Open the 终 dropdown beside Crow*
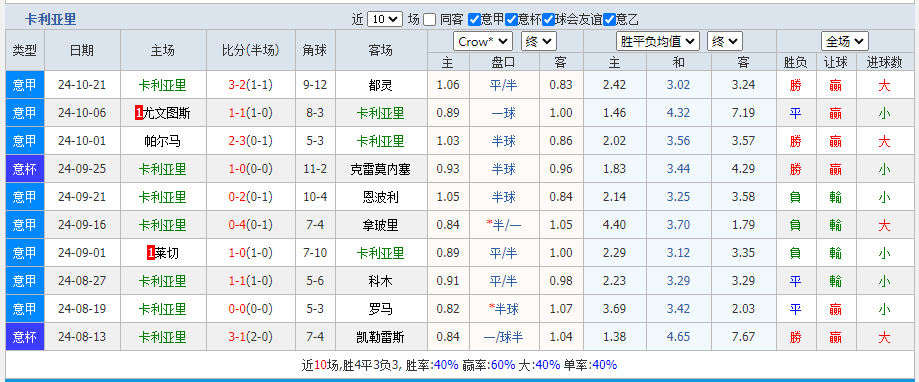 point(539,42)
